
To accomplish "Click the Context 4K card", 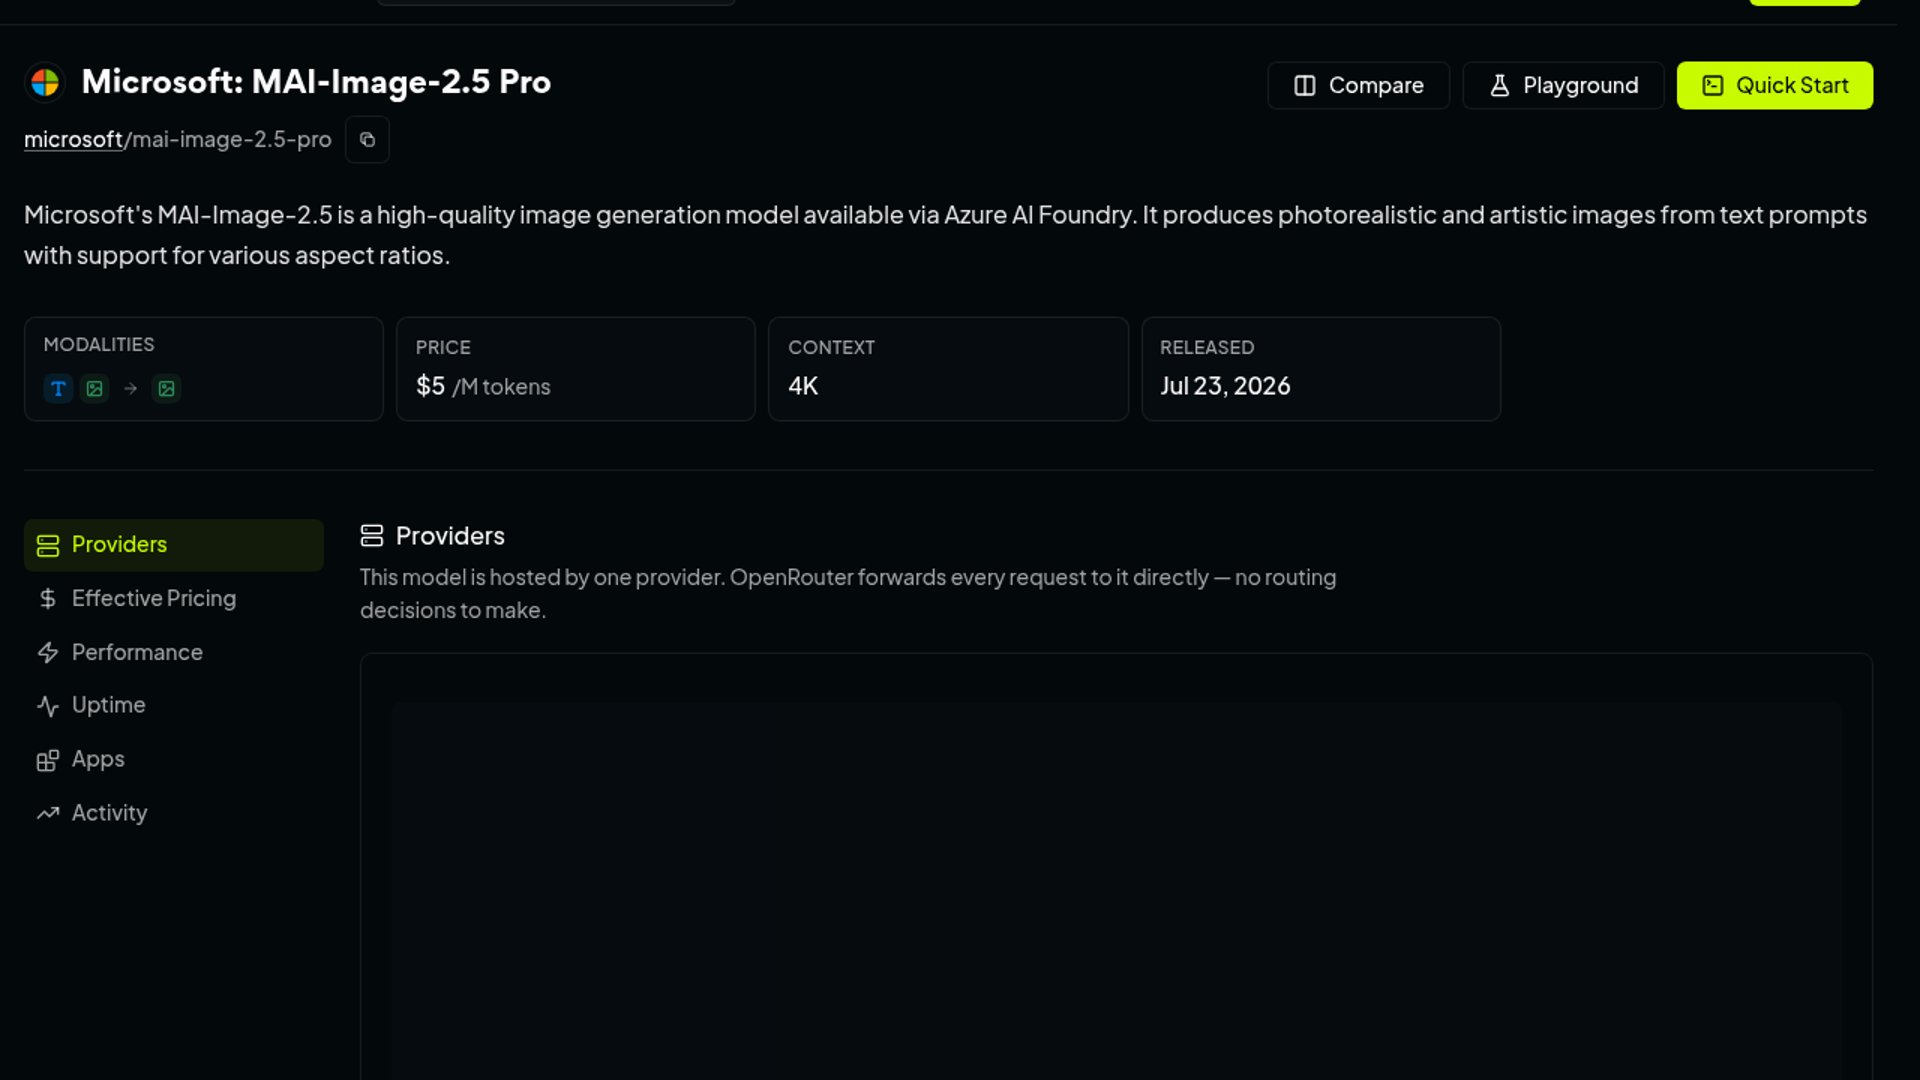I will tap(948, 369).
